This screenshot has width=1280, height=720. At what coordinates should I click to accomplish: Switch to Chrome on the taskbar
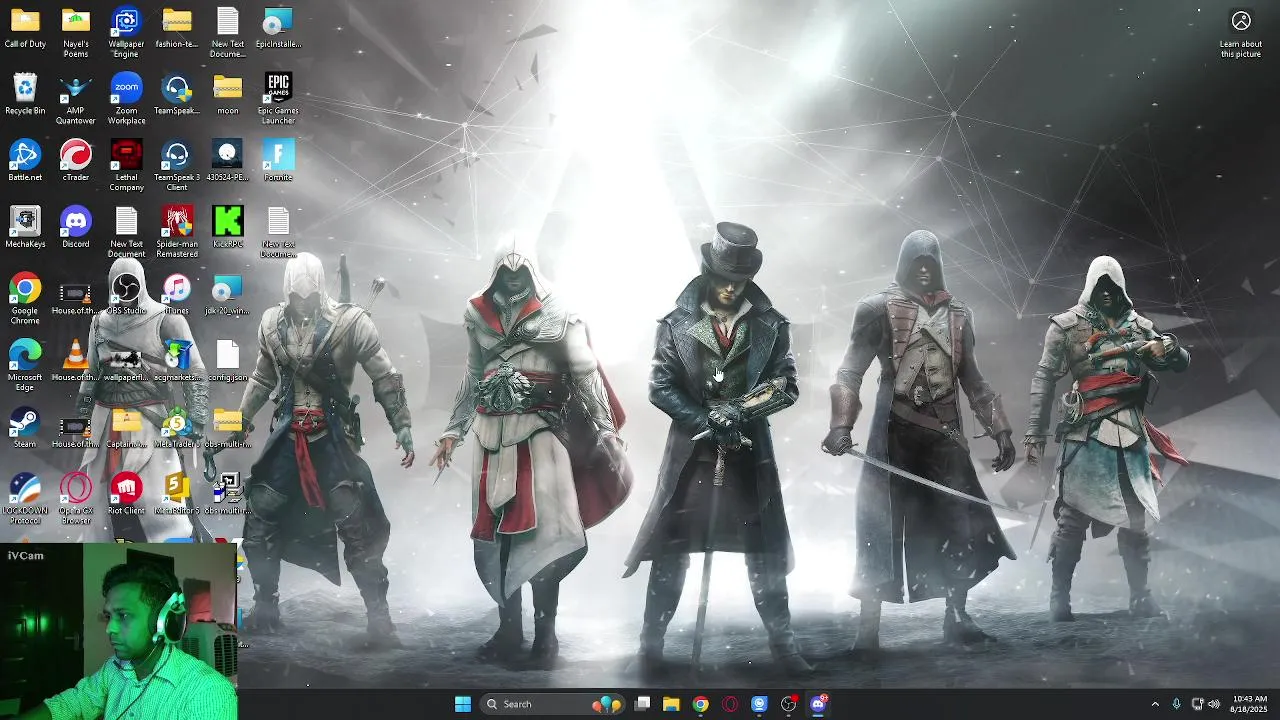700,704
